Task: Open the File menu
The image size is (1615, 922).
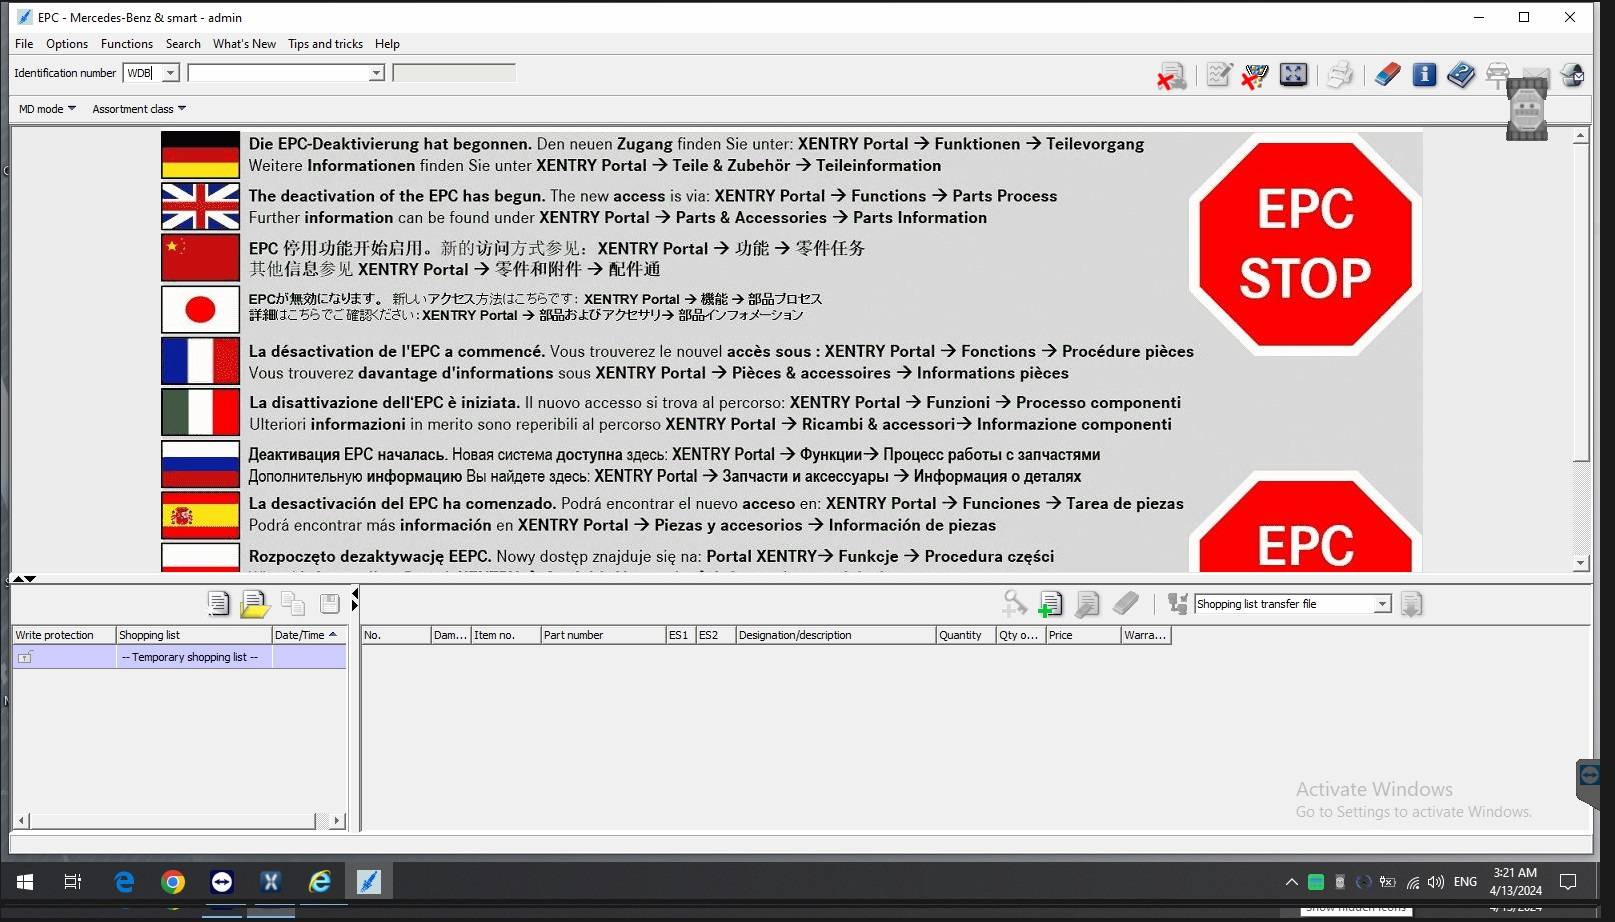Action: pyautogui.click(x=24, y=44)
